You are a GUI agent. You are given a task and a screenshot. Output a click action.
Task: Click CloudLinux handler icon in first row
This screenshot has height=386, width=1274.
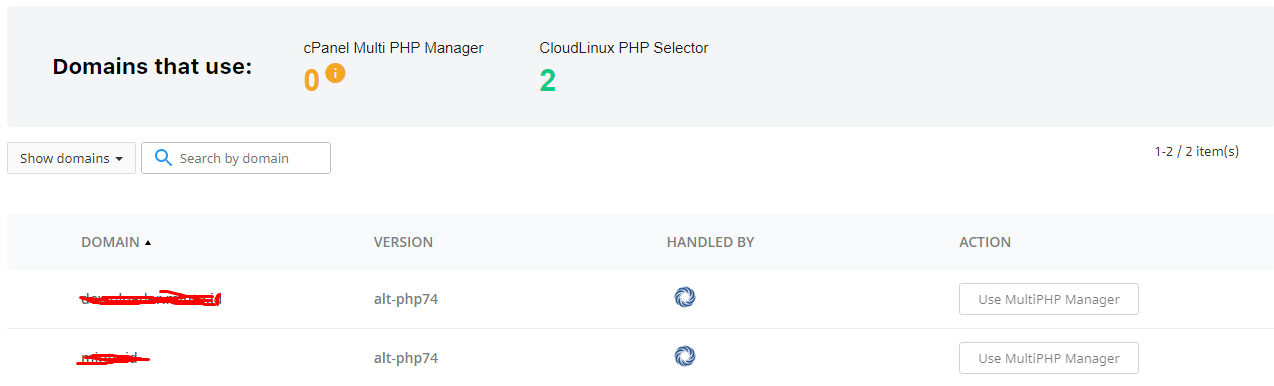pyautogui.click(x=685, y=297)
